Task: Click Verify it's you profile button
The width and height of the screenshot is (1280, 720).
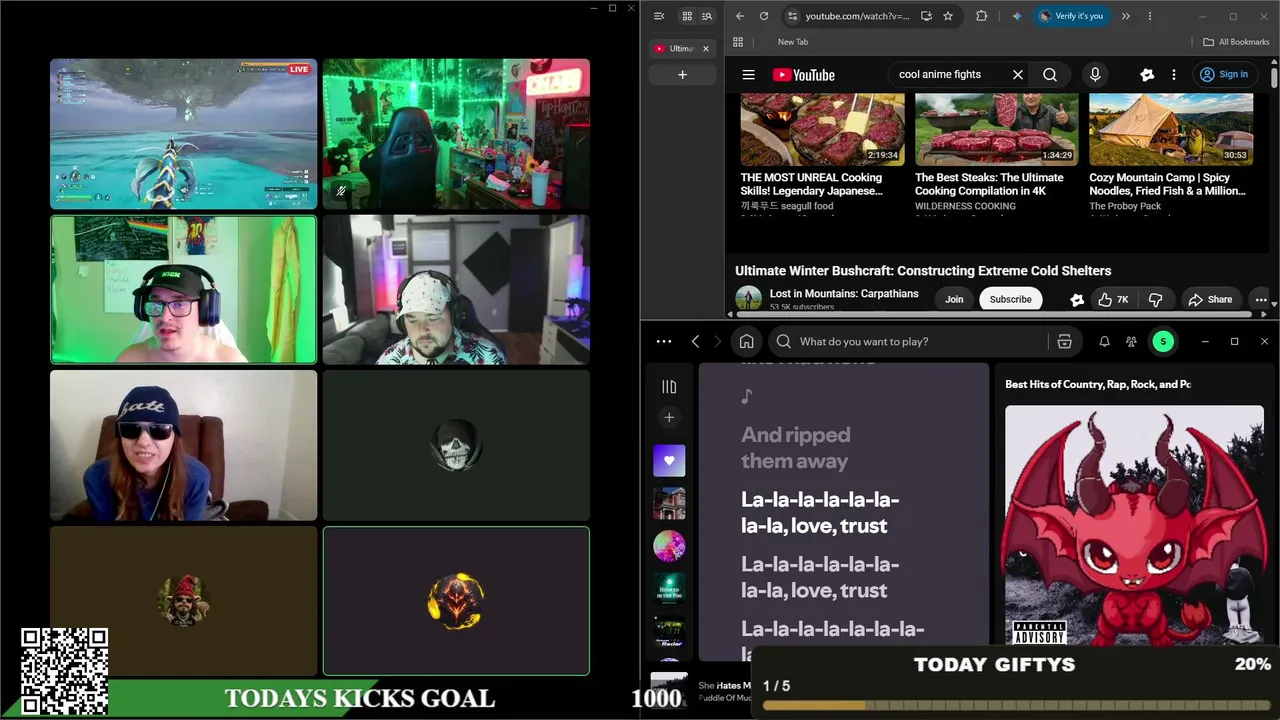Action: tap(1071, 16)
